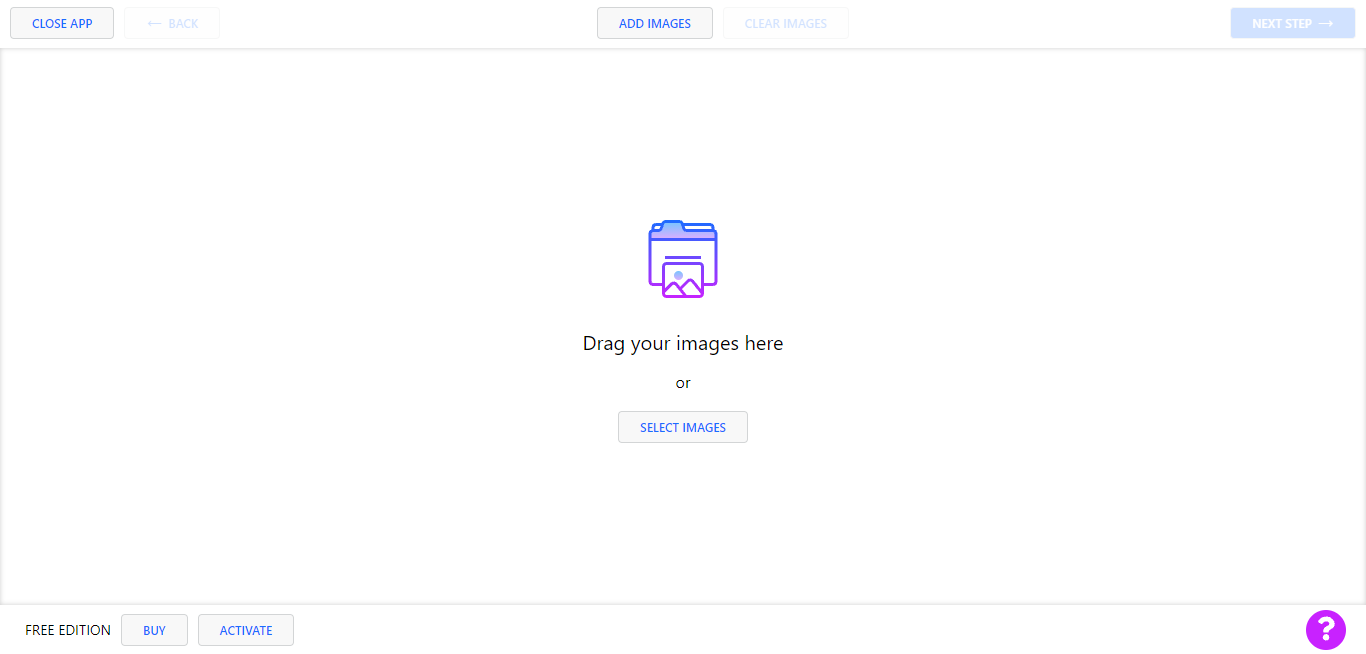Click the left arrow on Back button
This screenshot has width=1366, height=654.
coord(154,23)
